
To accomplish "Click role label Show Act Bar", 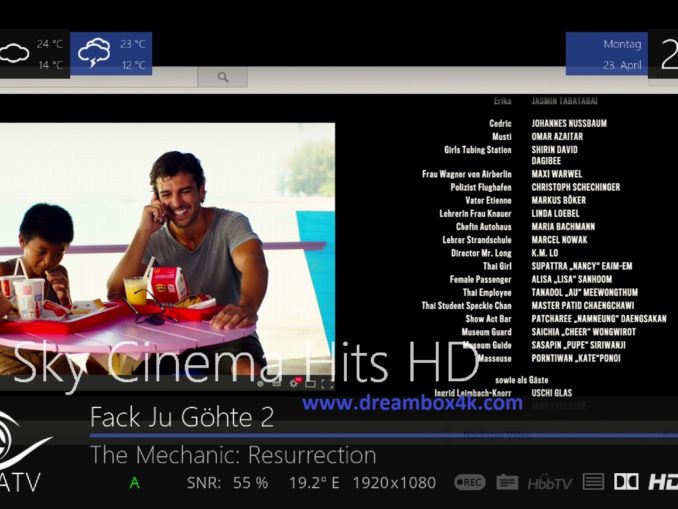I will click(x=488, y=319).
